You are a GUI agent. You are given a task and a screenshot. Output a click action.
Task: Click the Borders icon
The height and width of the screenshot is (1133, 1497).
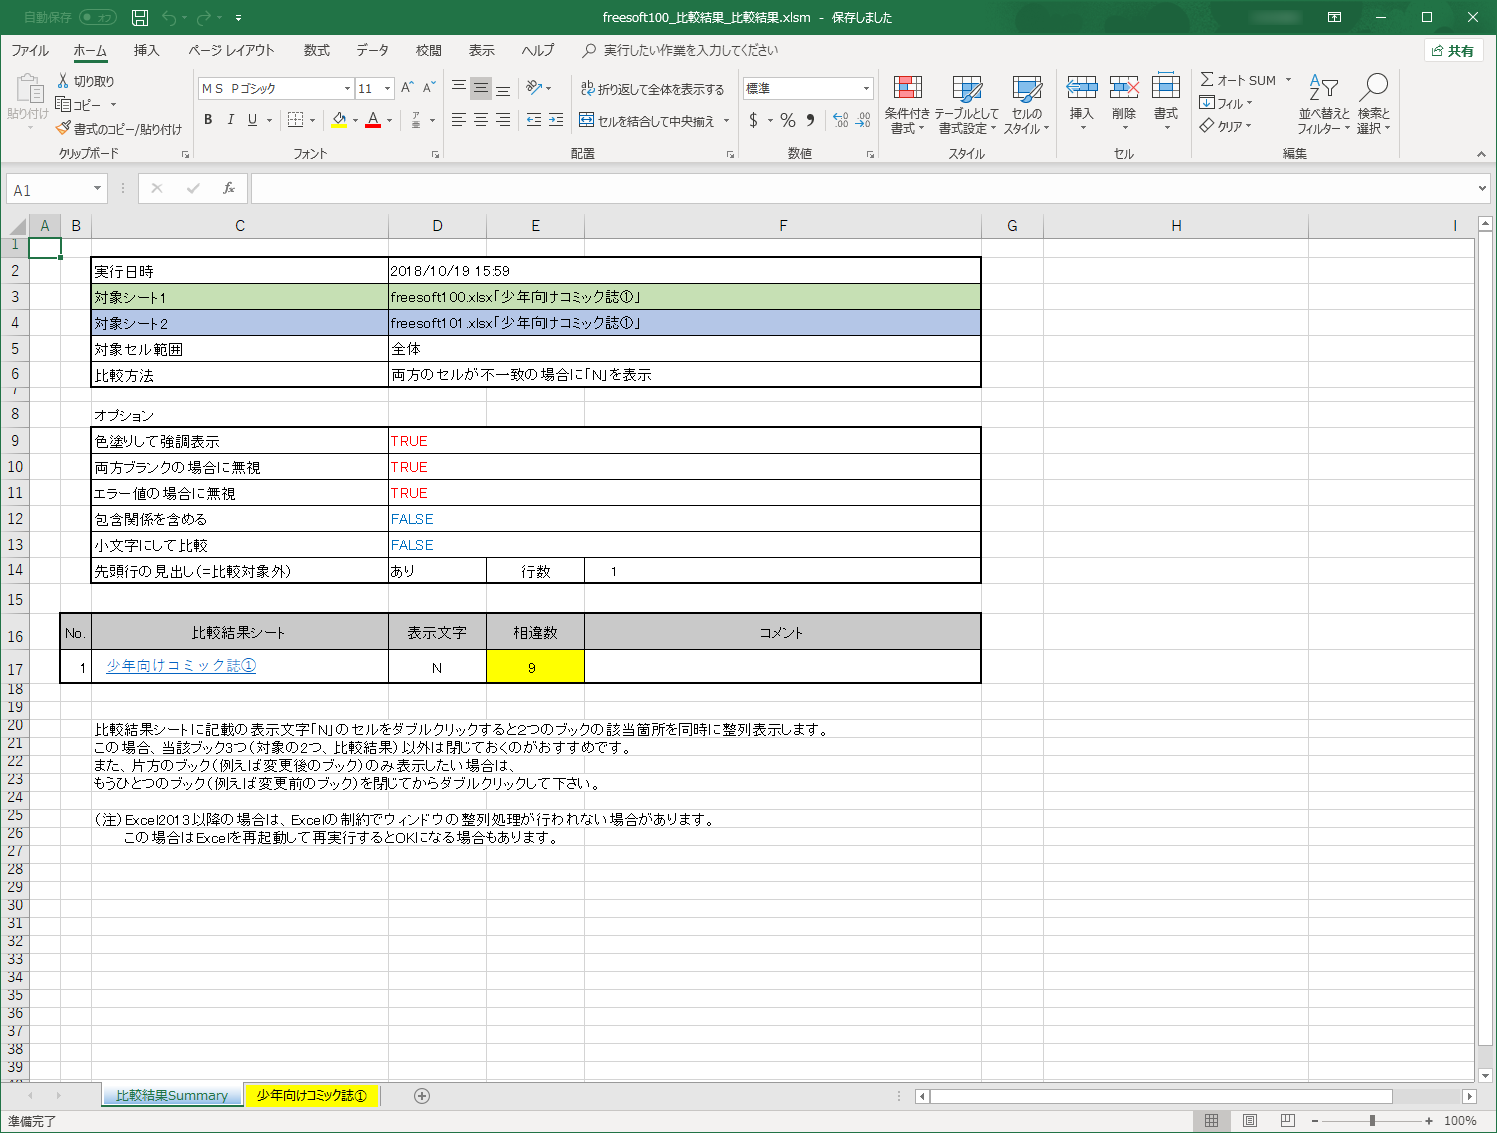pos(295,120)
